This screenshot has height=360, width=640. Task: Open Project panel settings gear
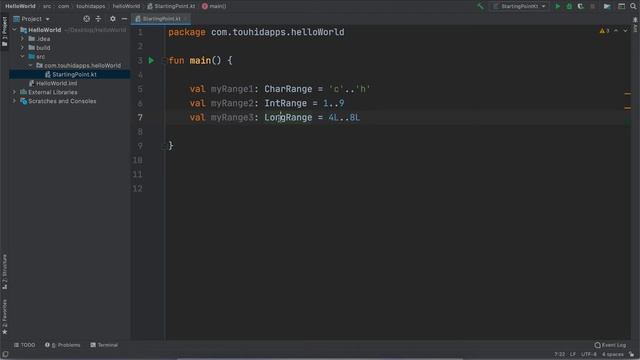click(x=113, y=19)
